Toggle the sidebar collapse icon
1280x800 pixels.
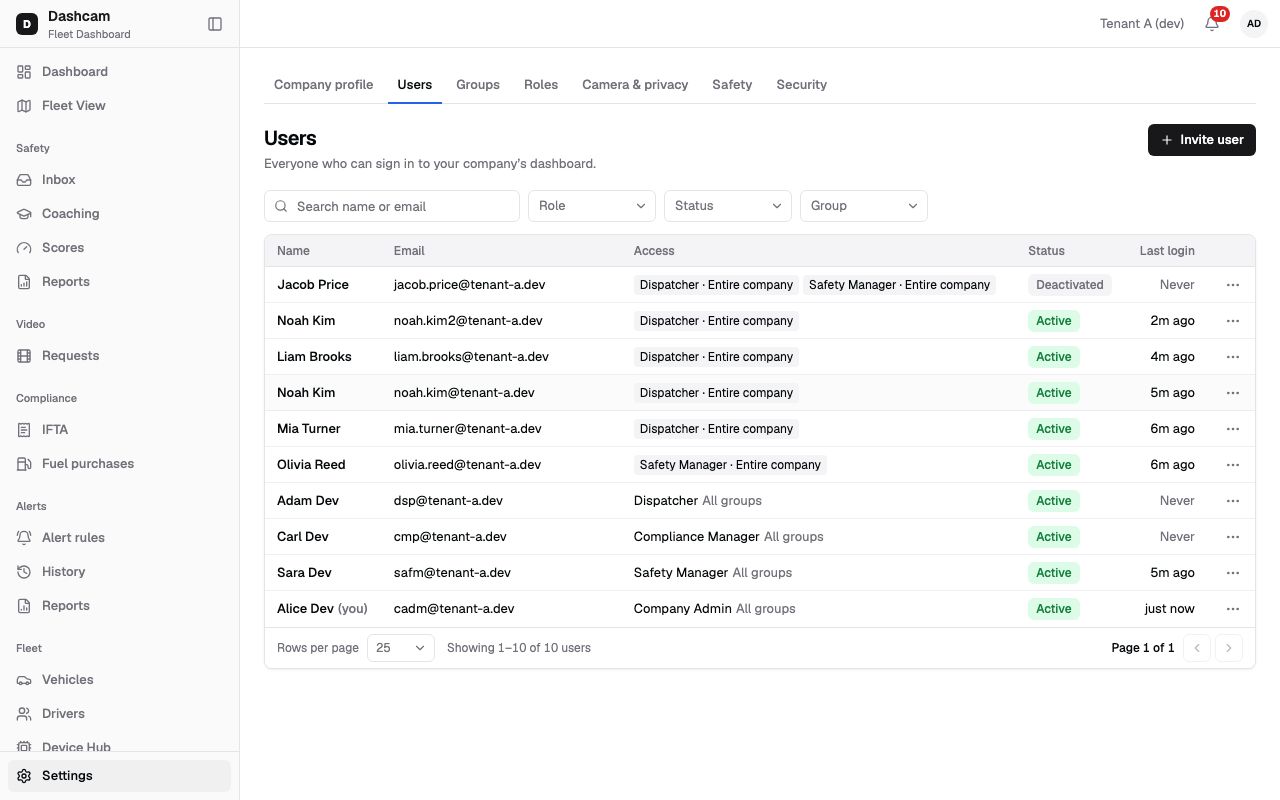215,24
